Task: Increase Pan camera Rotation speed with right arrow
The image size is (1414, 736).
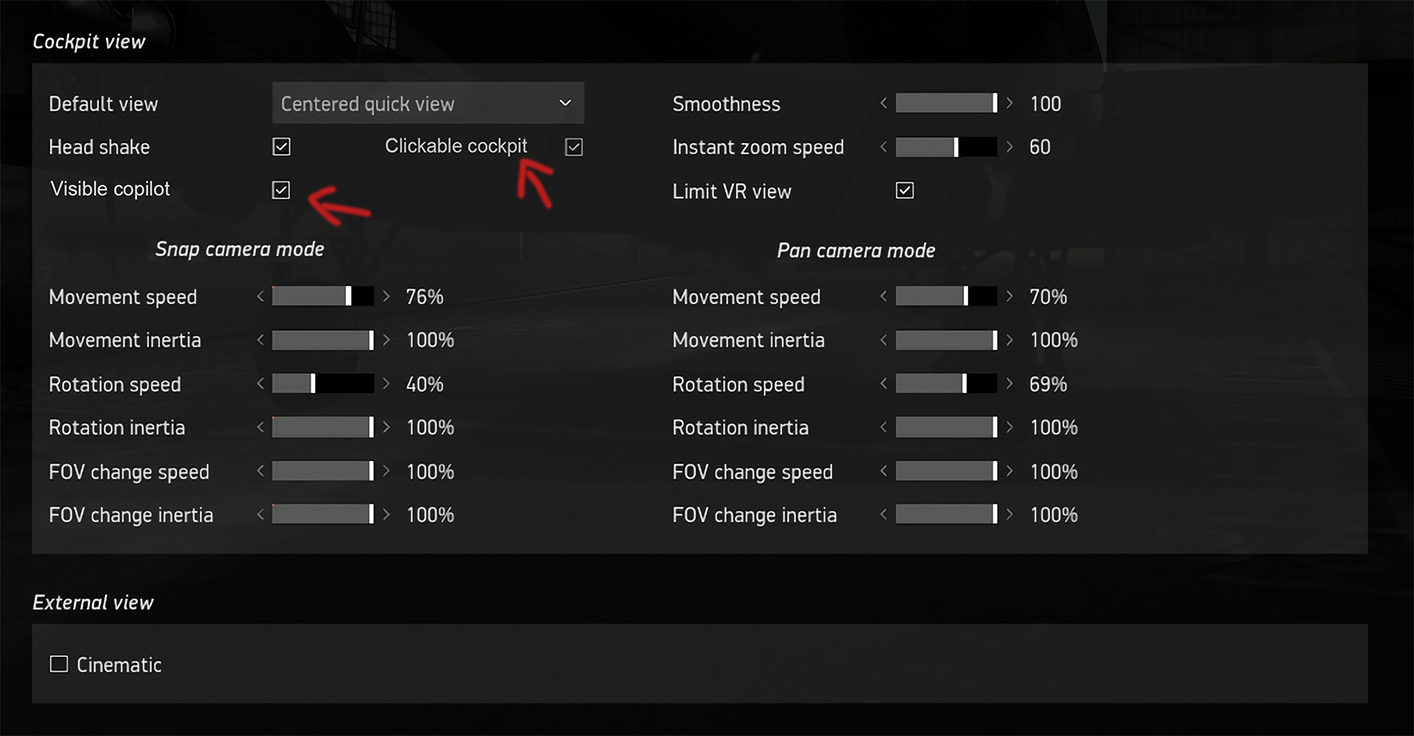Action: (x=1010, y=384)
